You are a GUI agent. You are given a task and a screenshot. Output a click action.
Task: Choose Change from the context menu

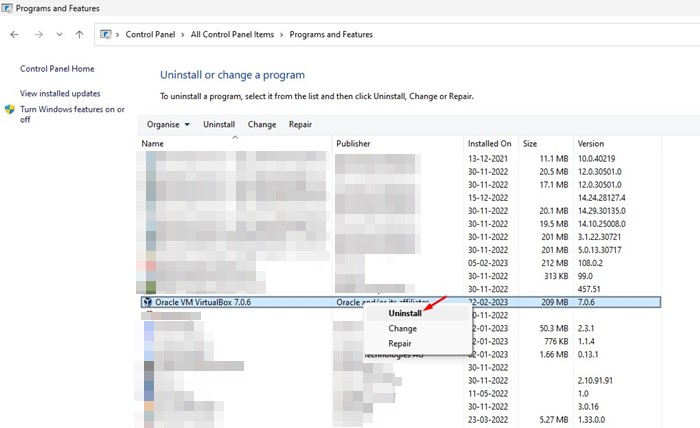402,328
